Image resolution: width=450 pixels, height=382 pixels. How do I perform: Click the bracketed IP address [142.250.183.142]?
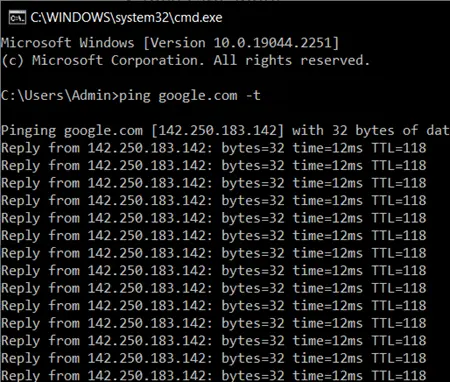point(218,130)
